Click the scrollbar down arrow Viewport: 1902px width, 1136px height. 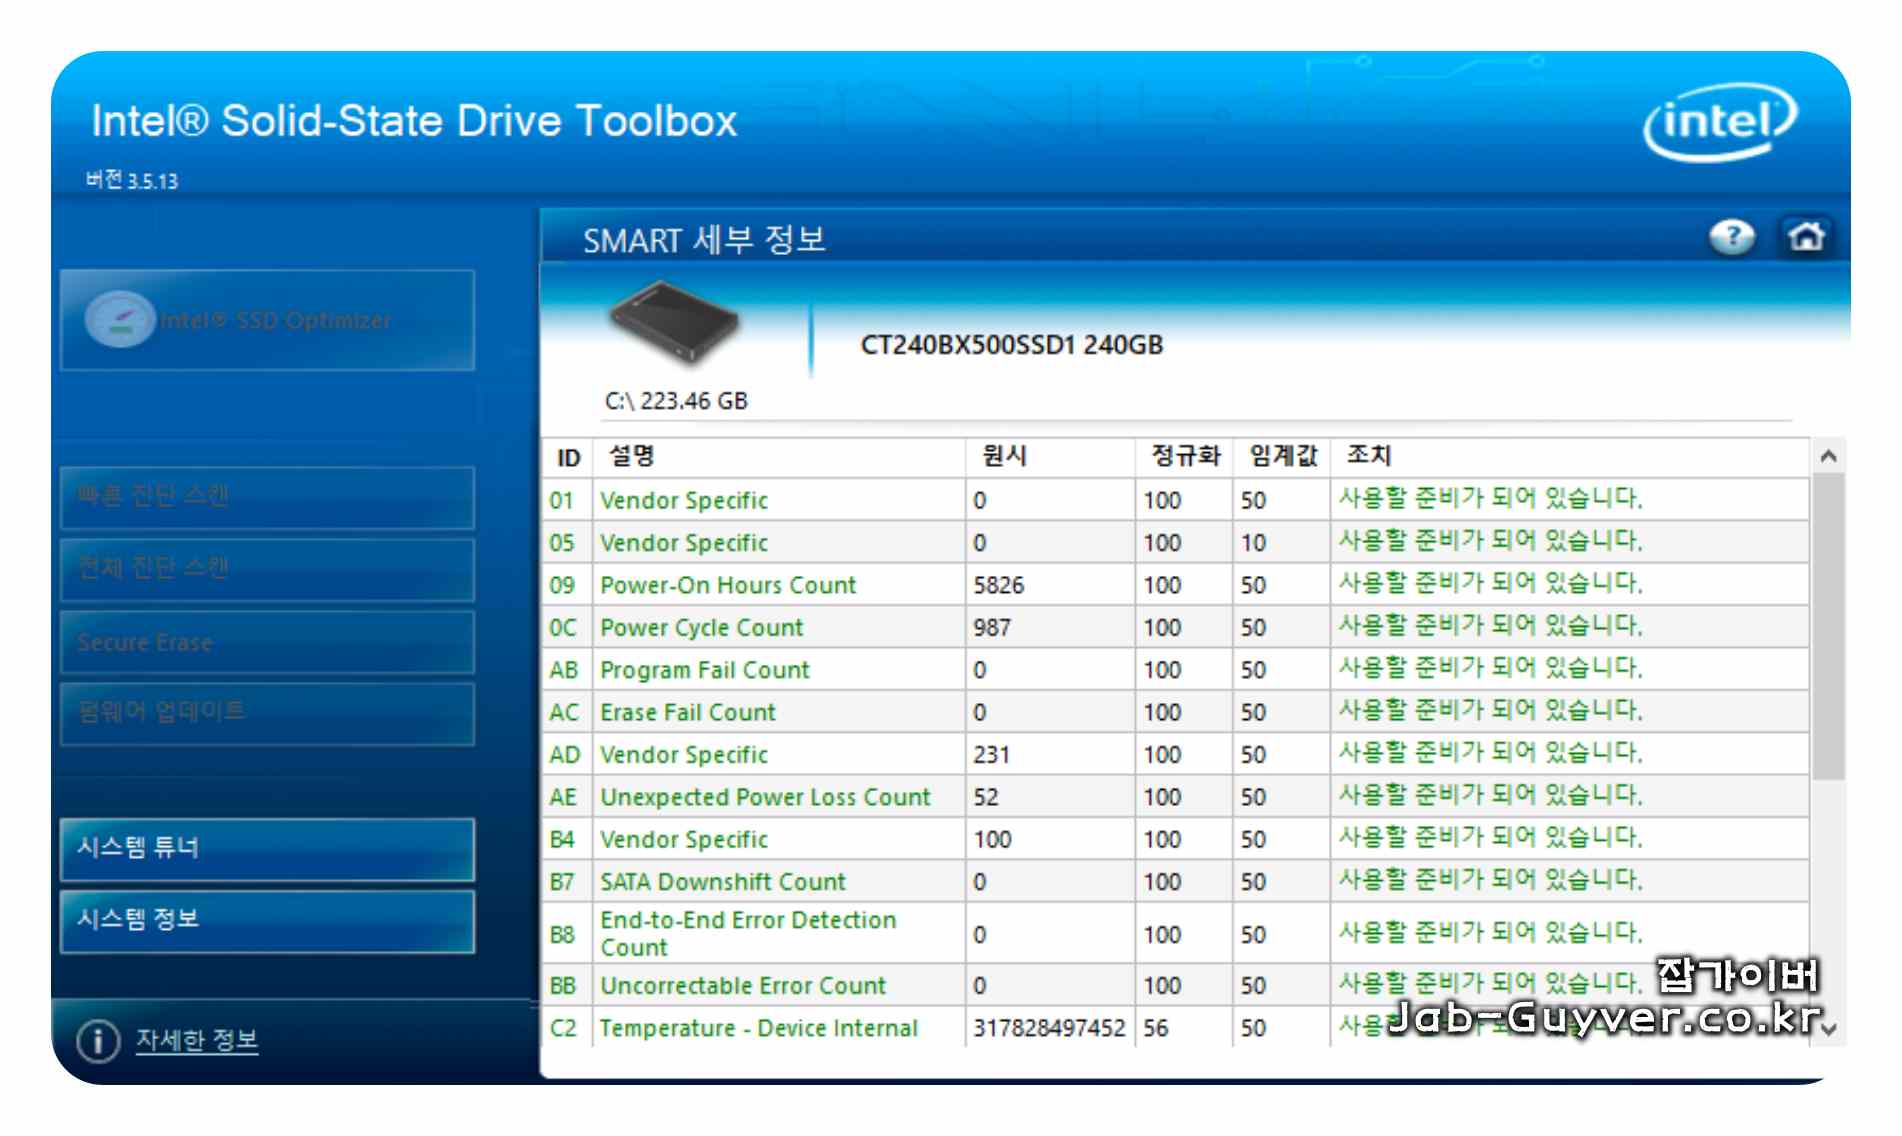(x=1829, y=1028)
